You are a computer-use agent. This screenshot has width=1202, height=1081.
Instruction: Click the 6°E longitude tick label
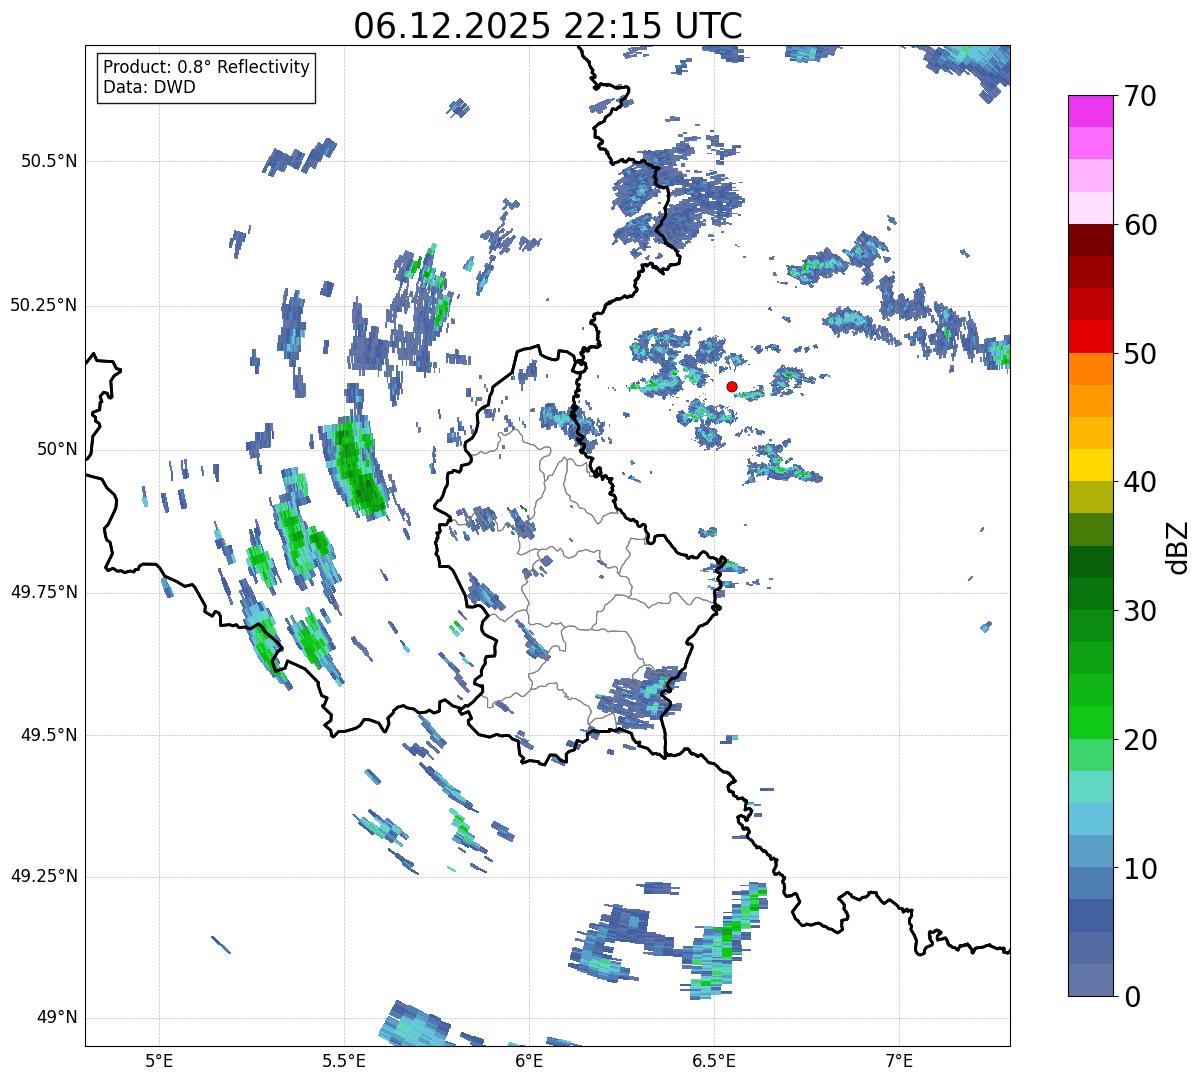(x=529, y=1061)
